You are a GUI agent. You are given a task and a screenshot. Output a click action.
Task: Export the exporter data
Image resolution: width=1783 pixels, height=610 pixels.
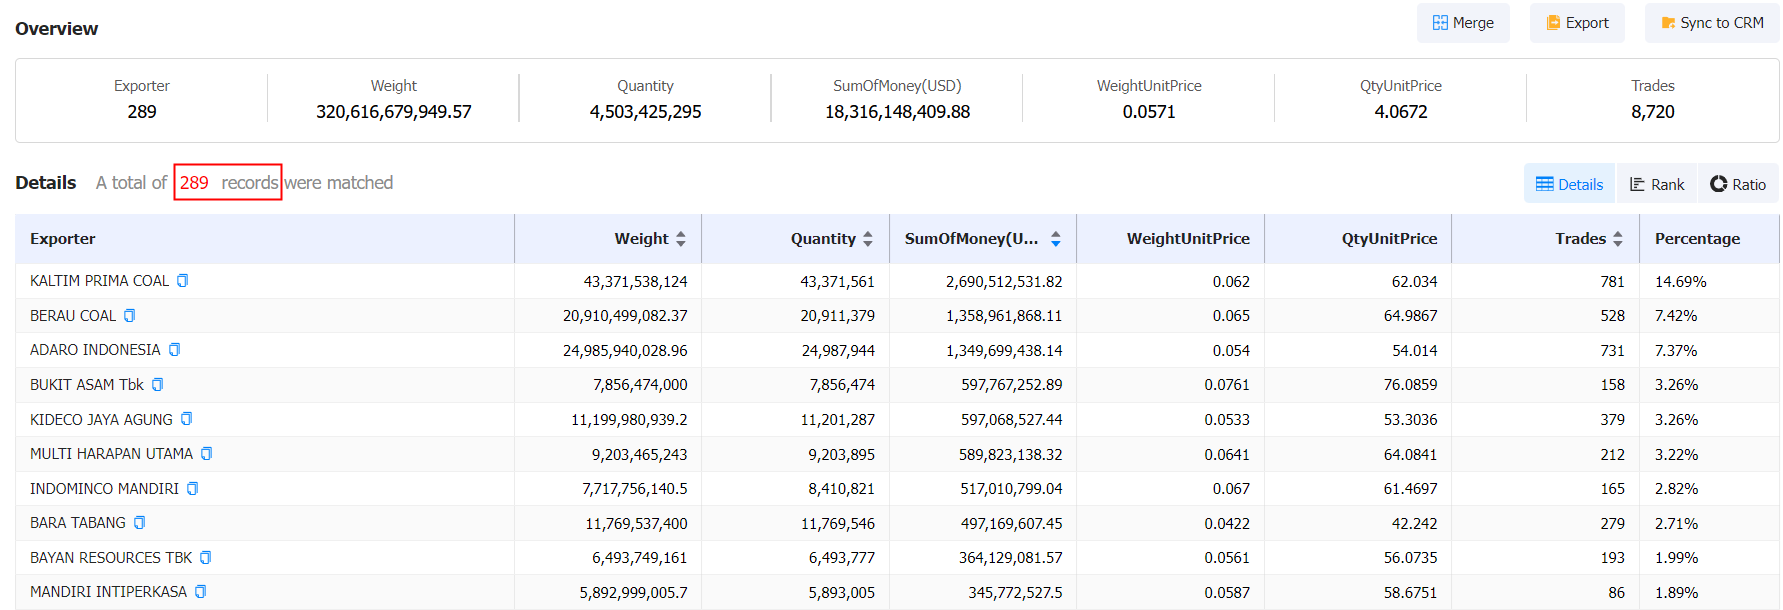point(1577,23)
